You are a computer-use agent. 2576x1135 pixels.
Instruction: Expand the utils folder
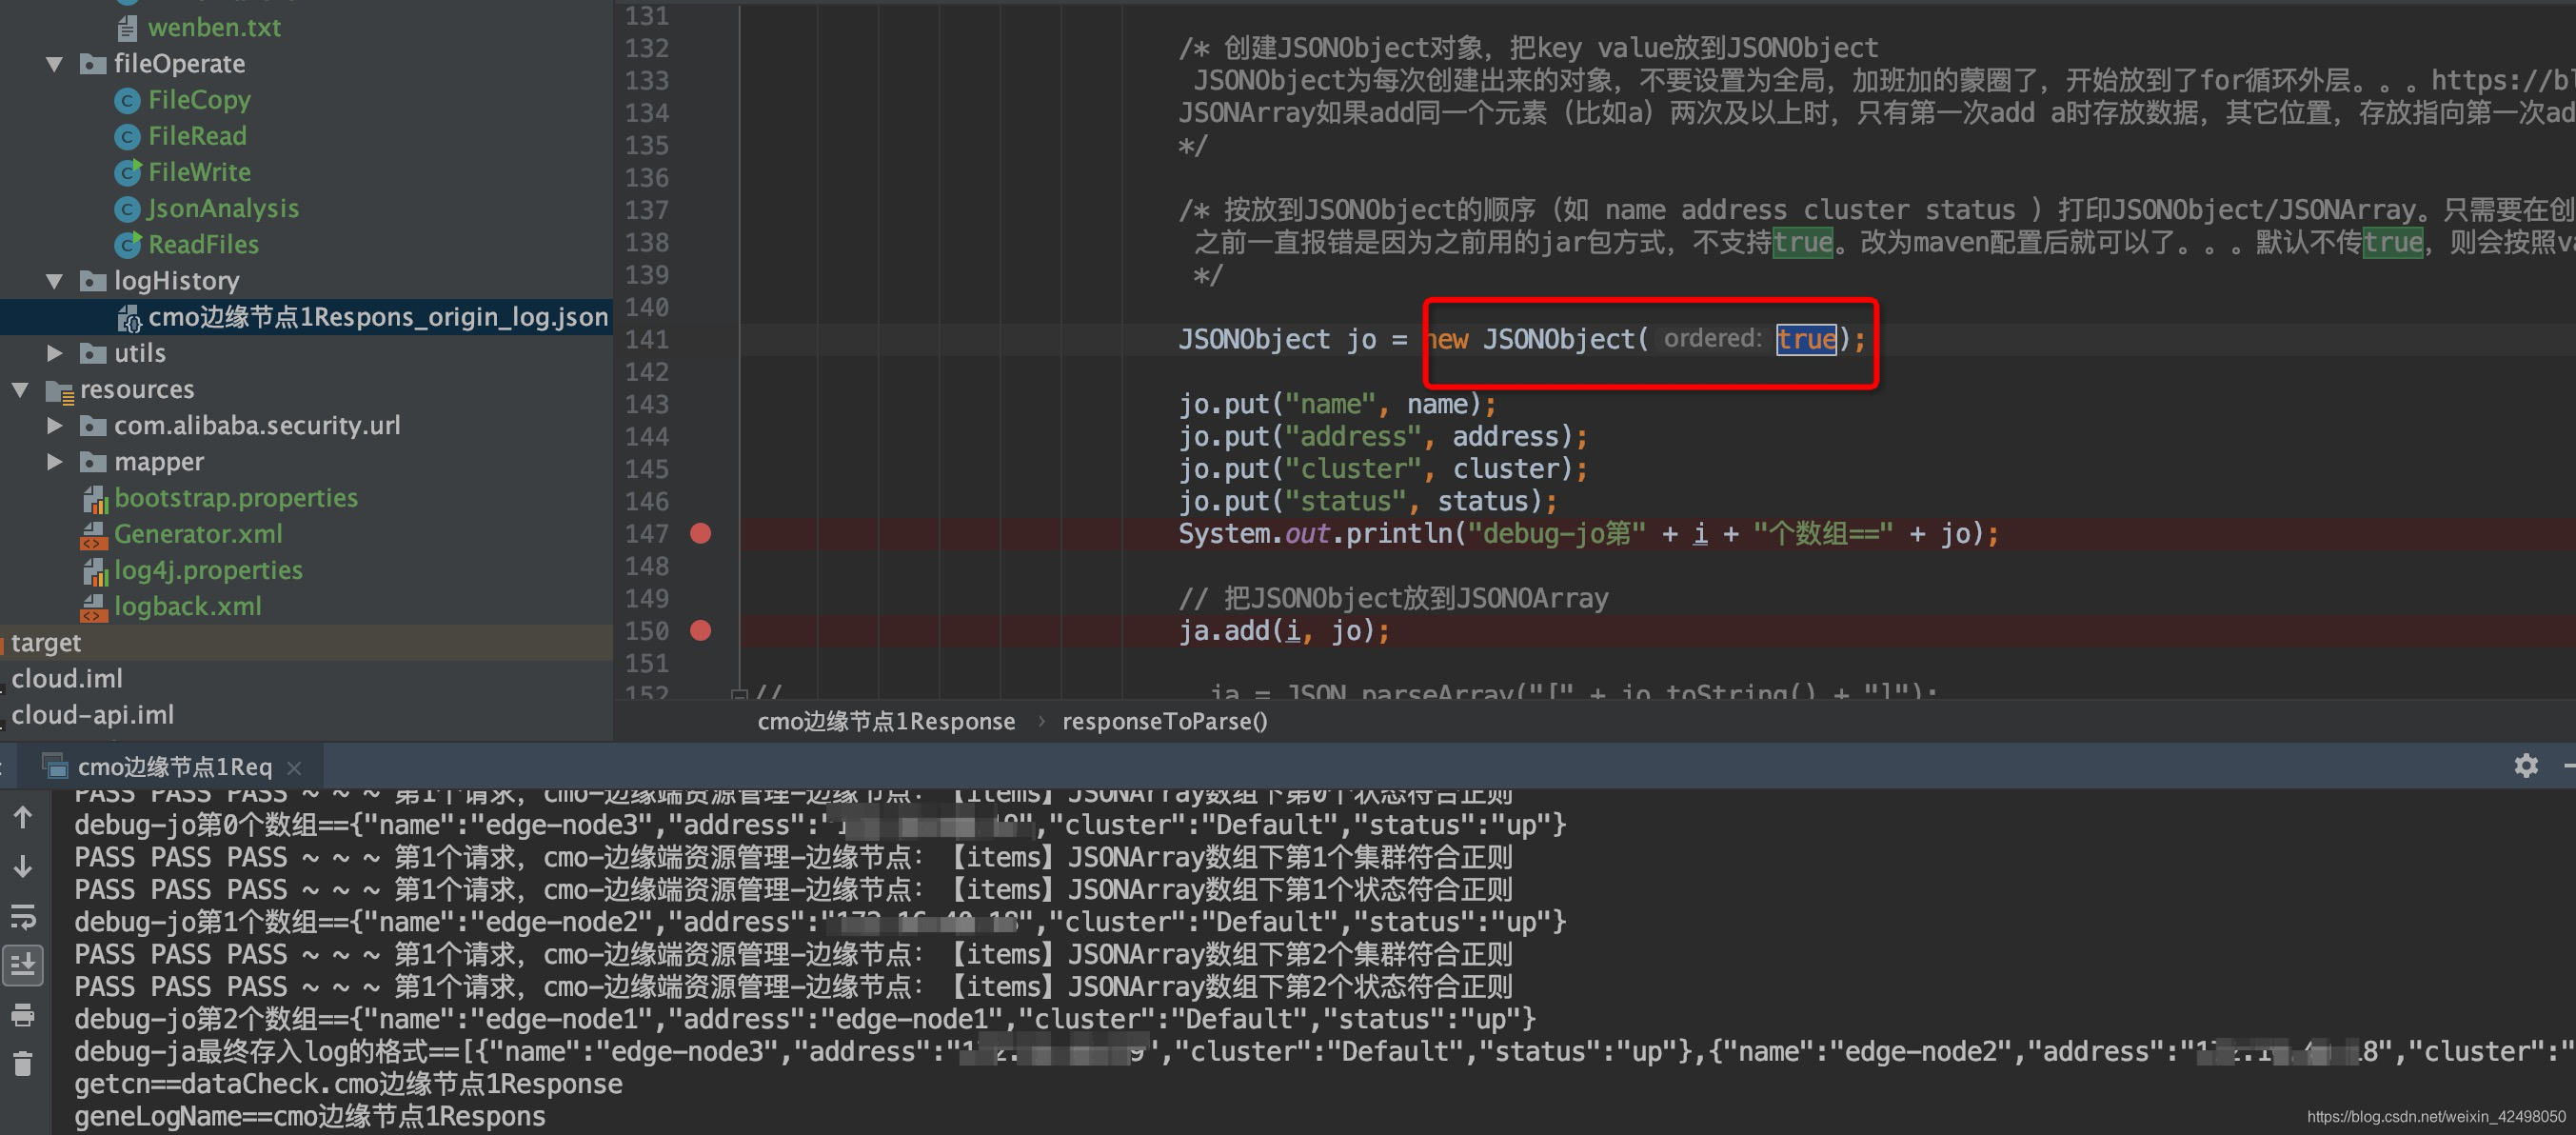[x=55, y=353]
